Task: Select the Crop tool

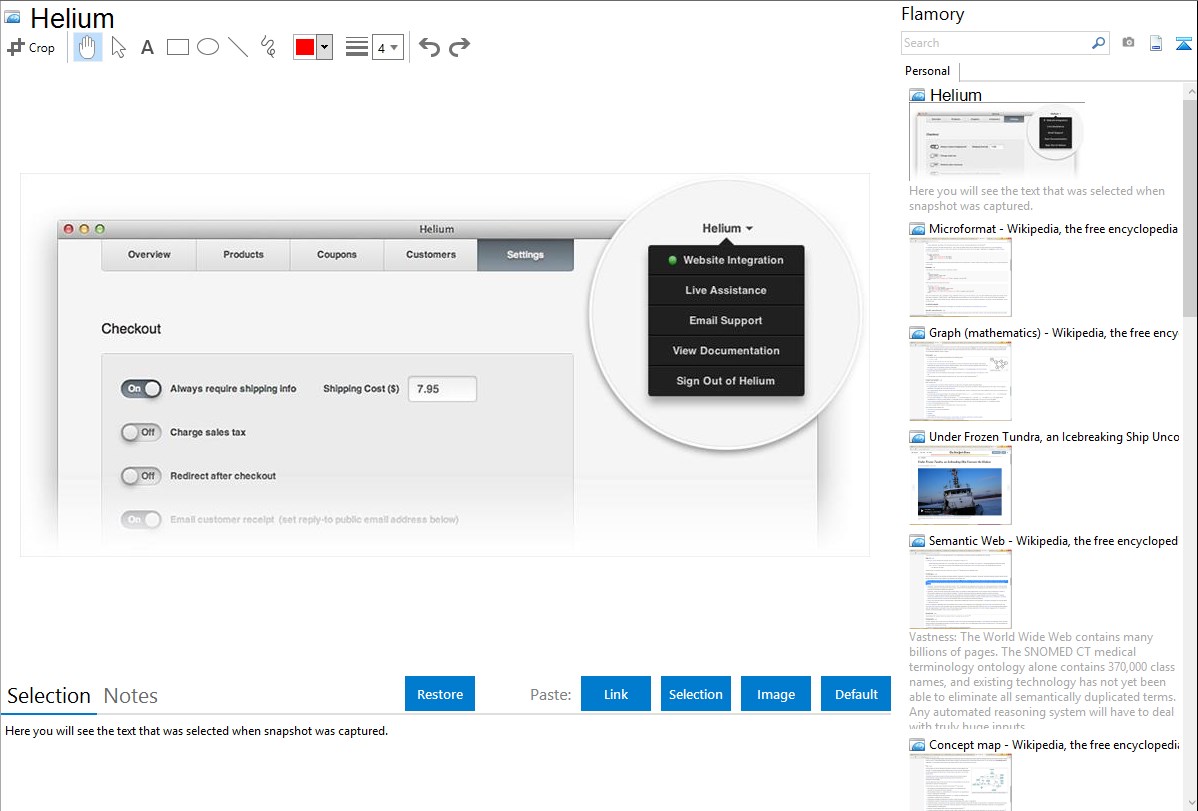Action: click(x=31, y=47)
